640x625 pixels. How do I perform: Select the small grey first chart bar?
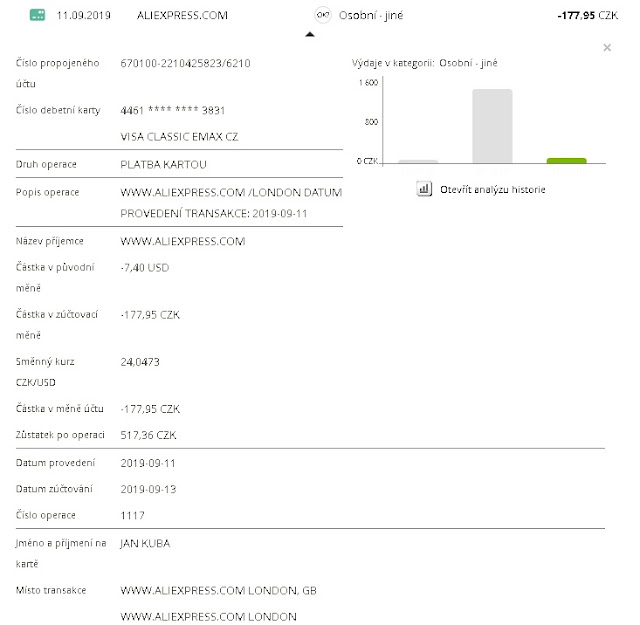tap(418, 162)
